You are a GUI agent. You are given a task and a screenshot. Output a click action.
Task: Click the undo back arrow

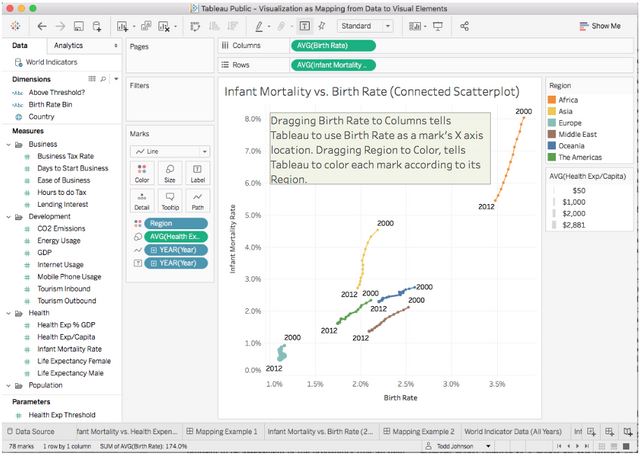[42, 27]
